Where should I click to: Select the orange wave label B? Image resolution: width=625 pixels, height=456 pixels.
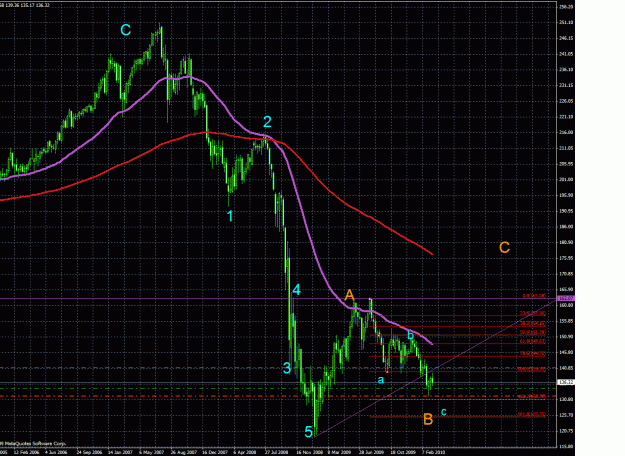tap(428, 419)
